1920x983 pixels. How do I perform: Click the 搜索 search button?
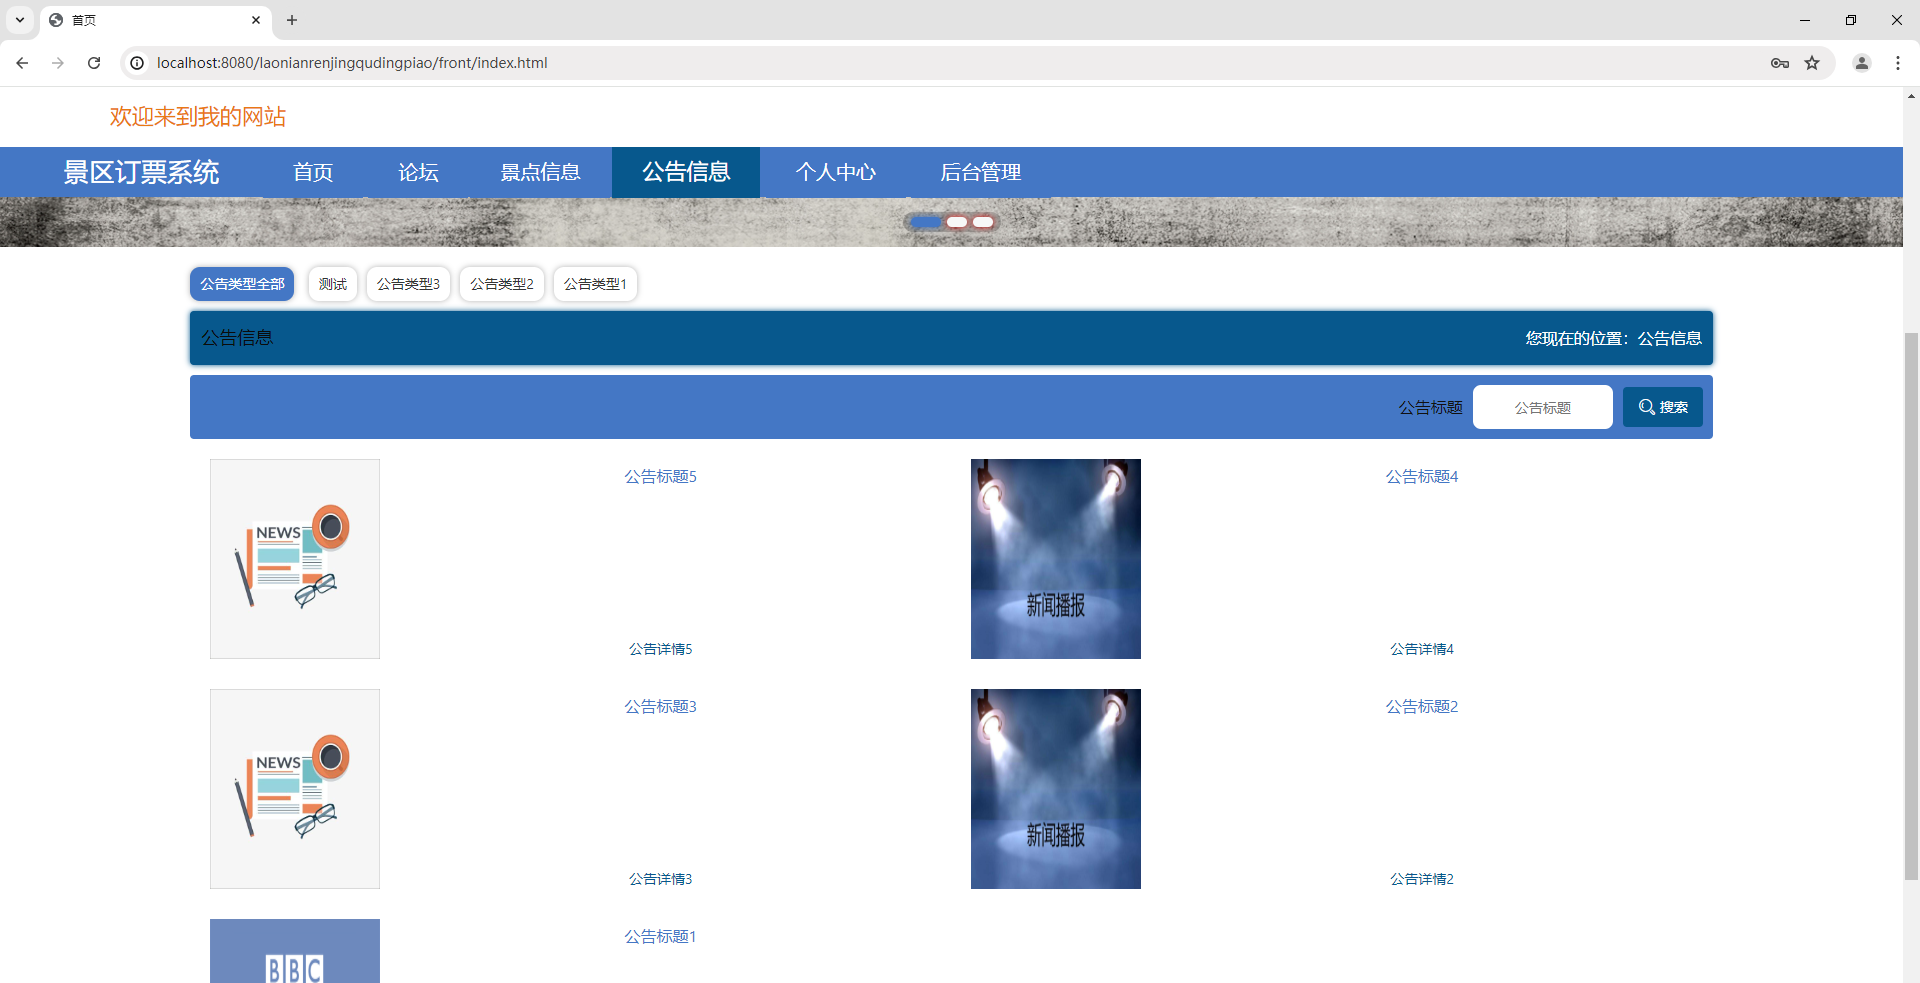(x=1663, y=407)
